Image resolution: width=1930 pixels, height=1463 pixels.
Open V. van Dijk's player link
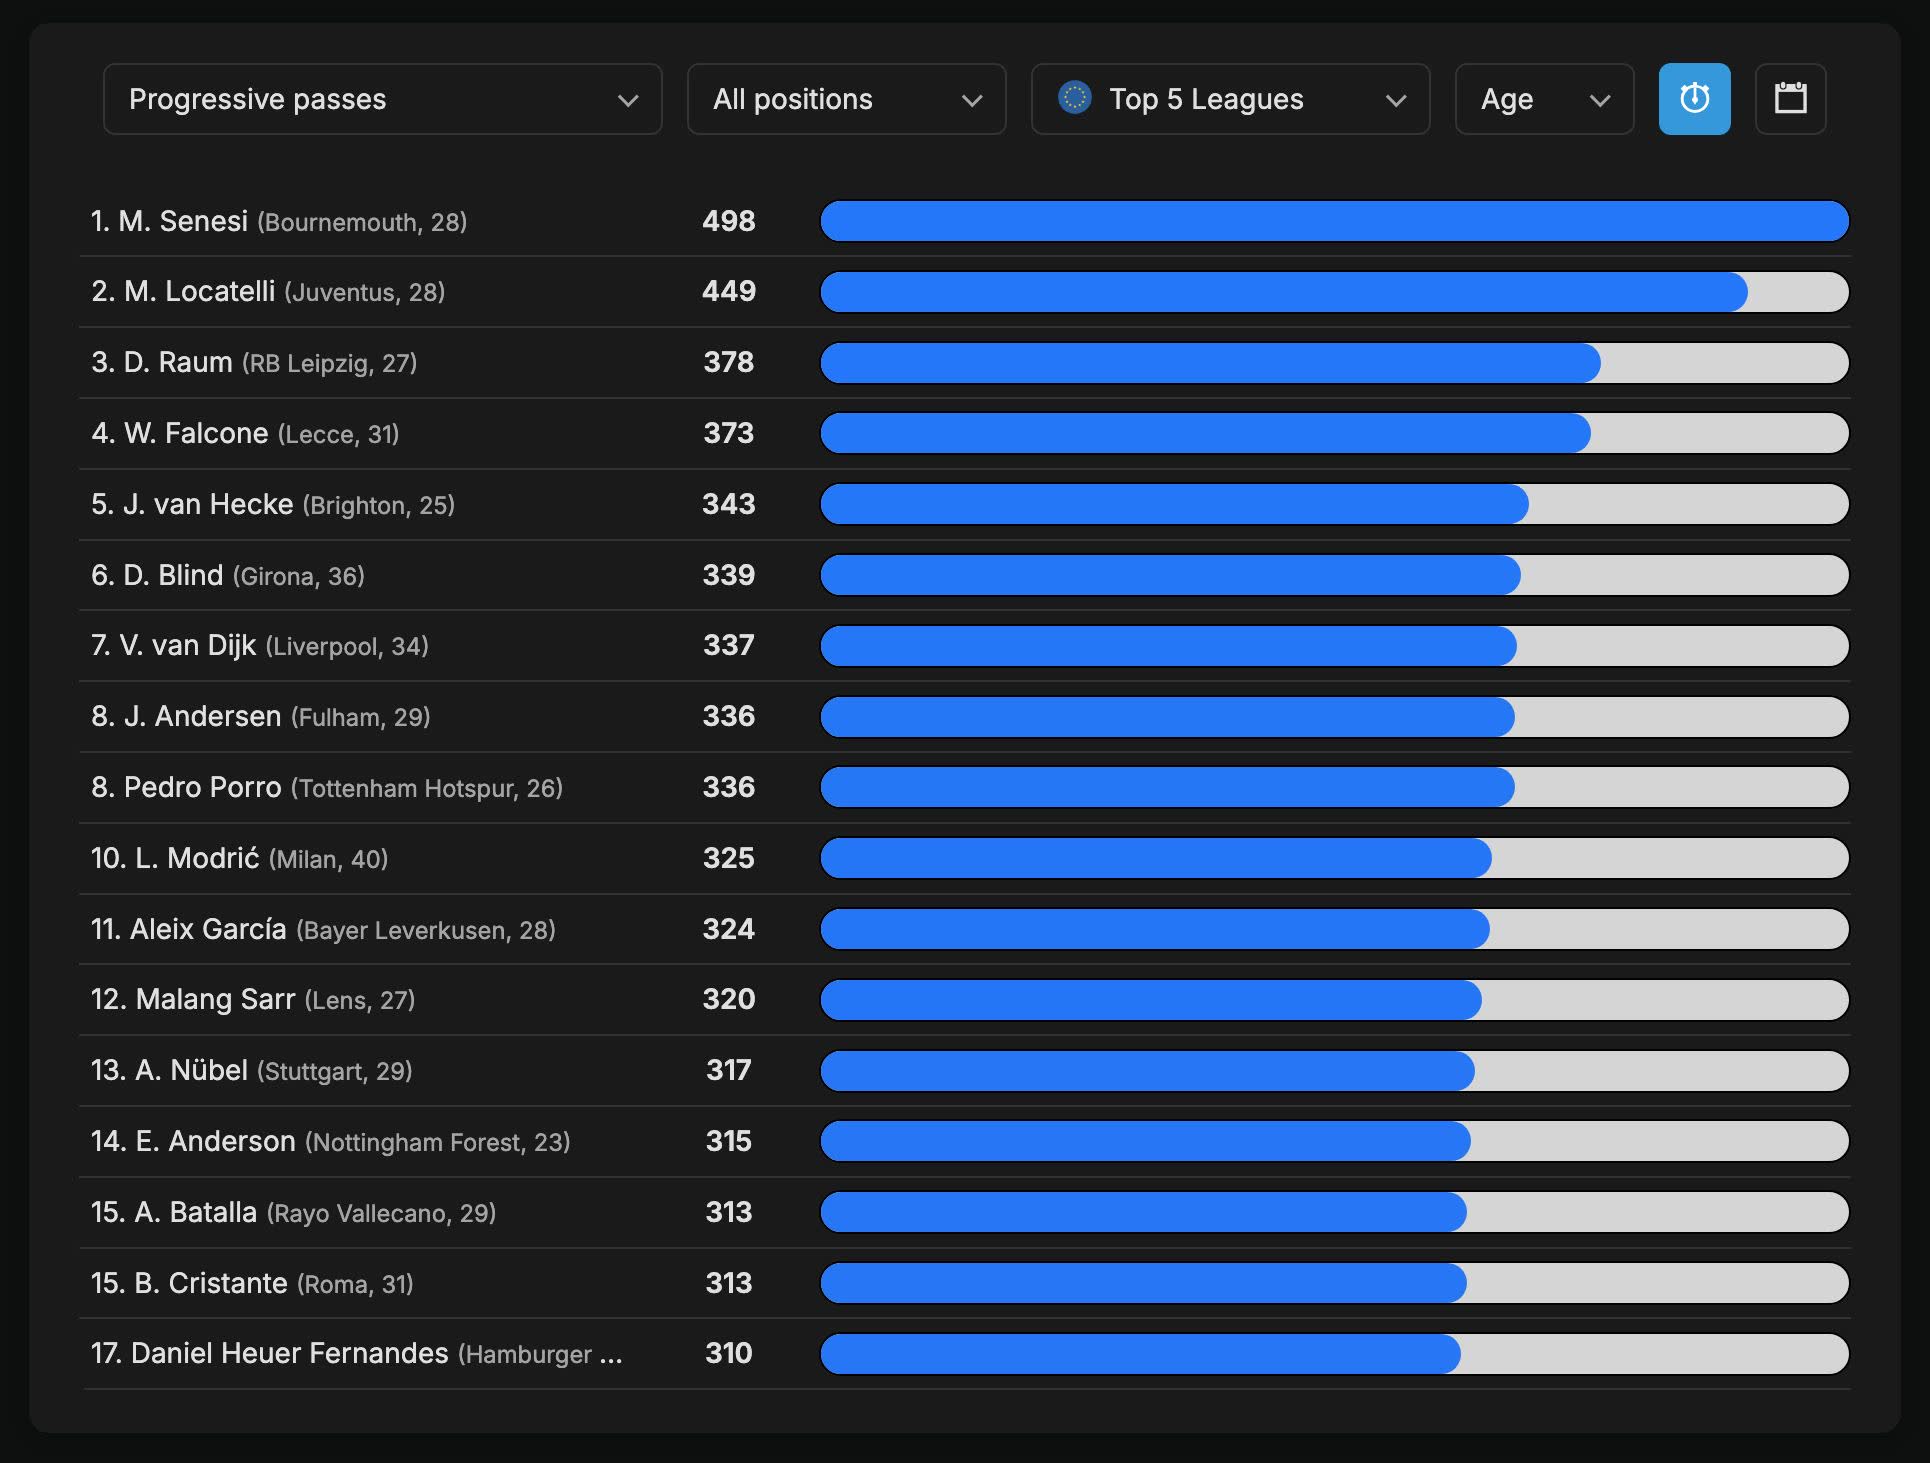188,646
